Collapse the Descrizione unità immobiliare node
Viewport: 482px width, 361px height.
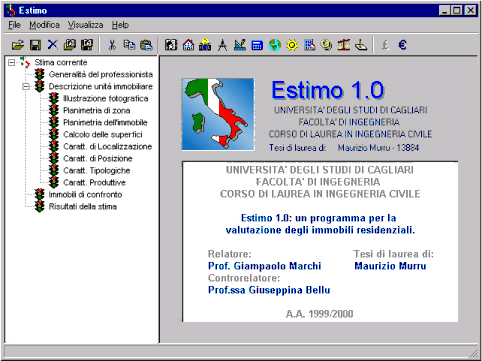26,87
